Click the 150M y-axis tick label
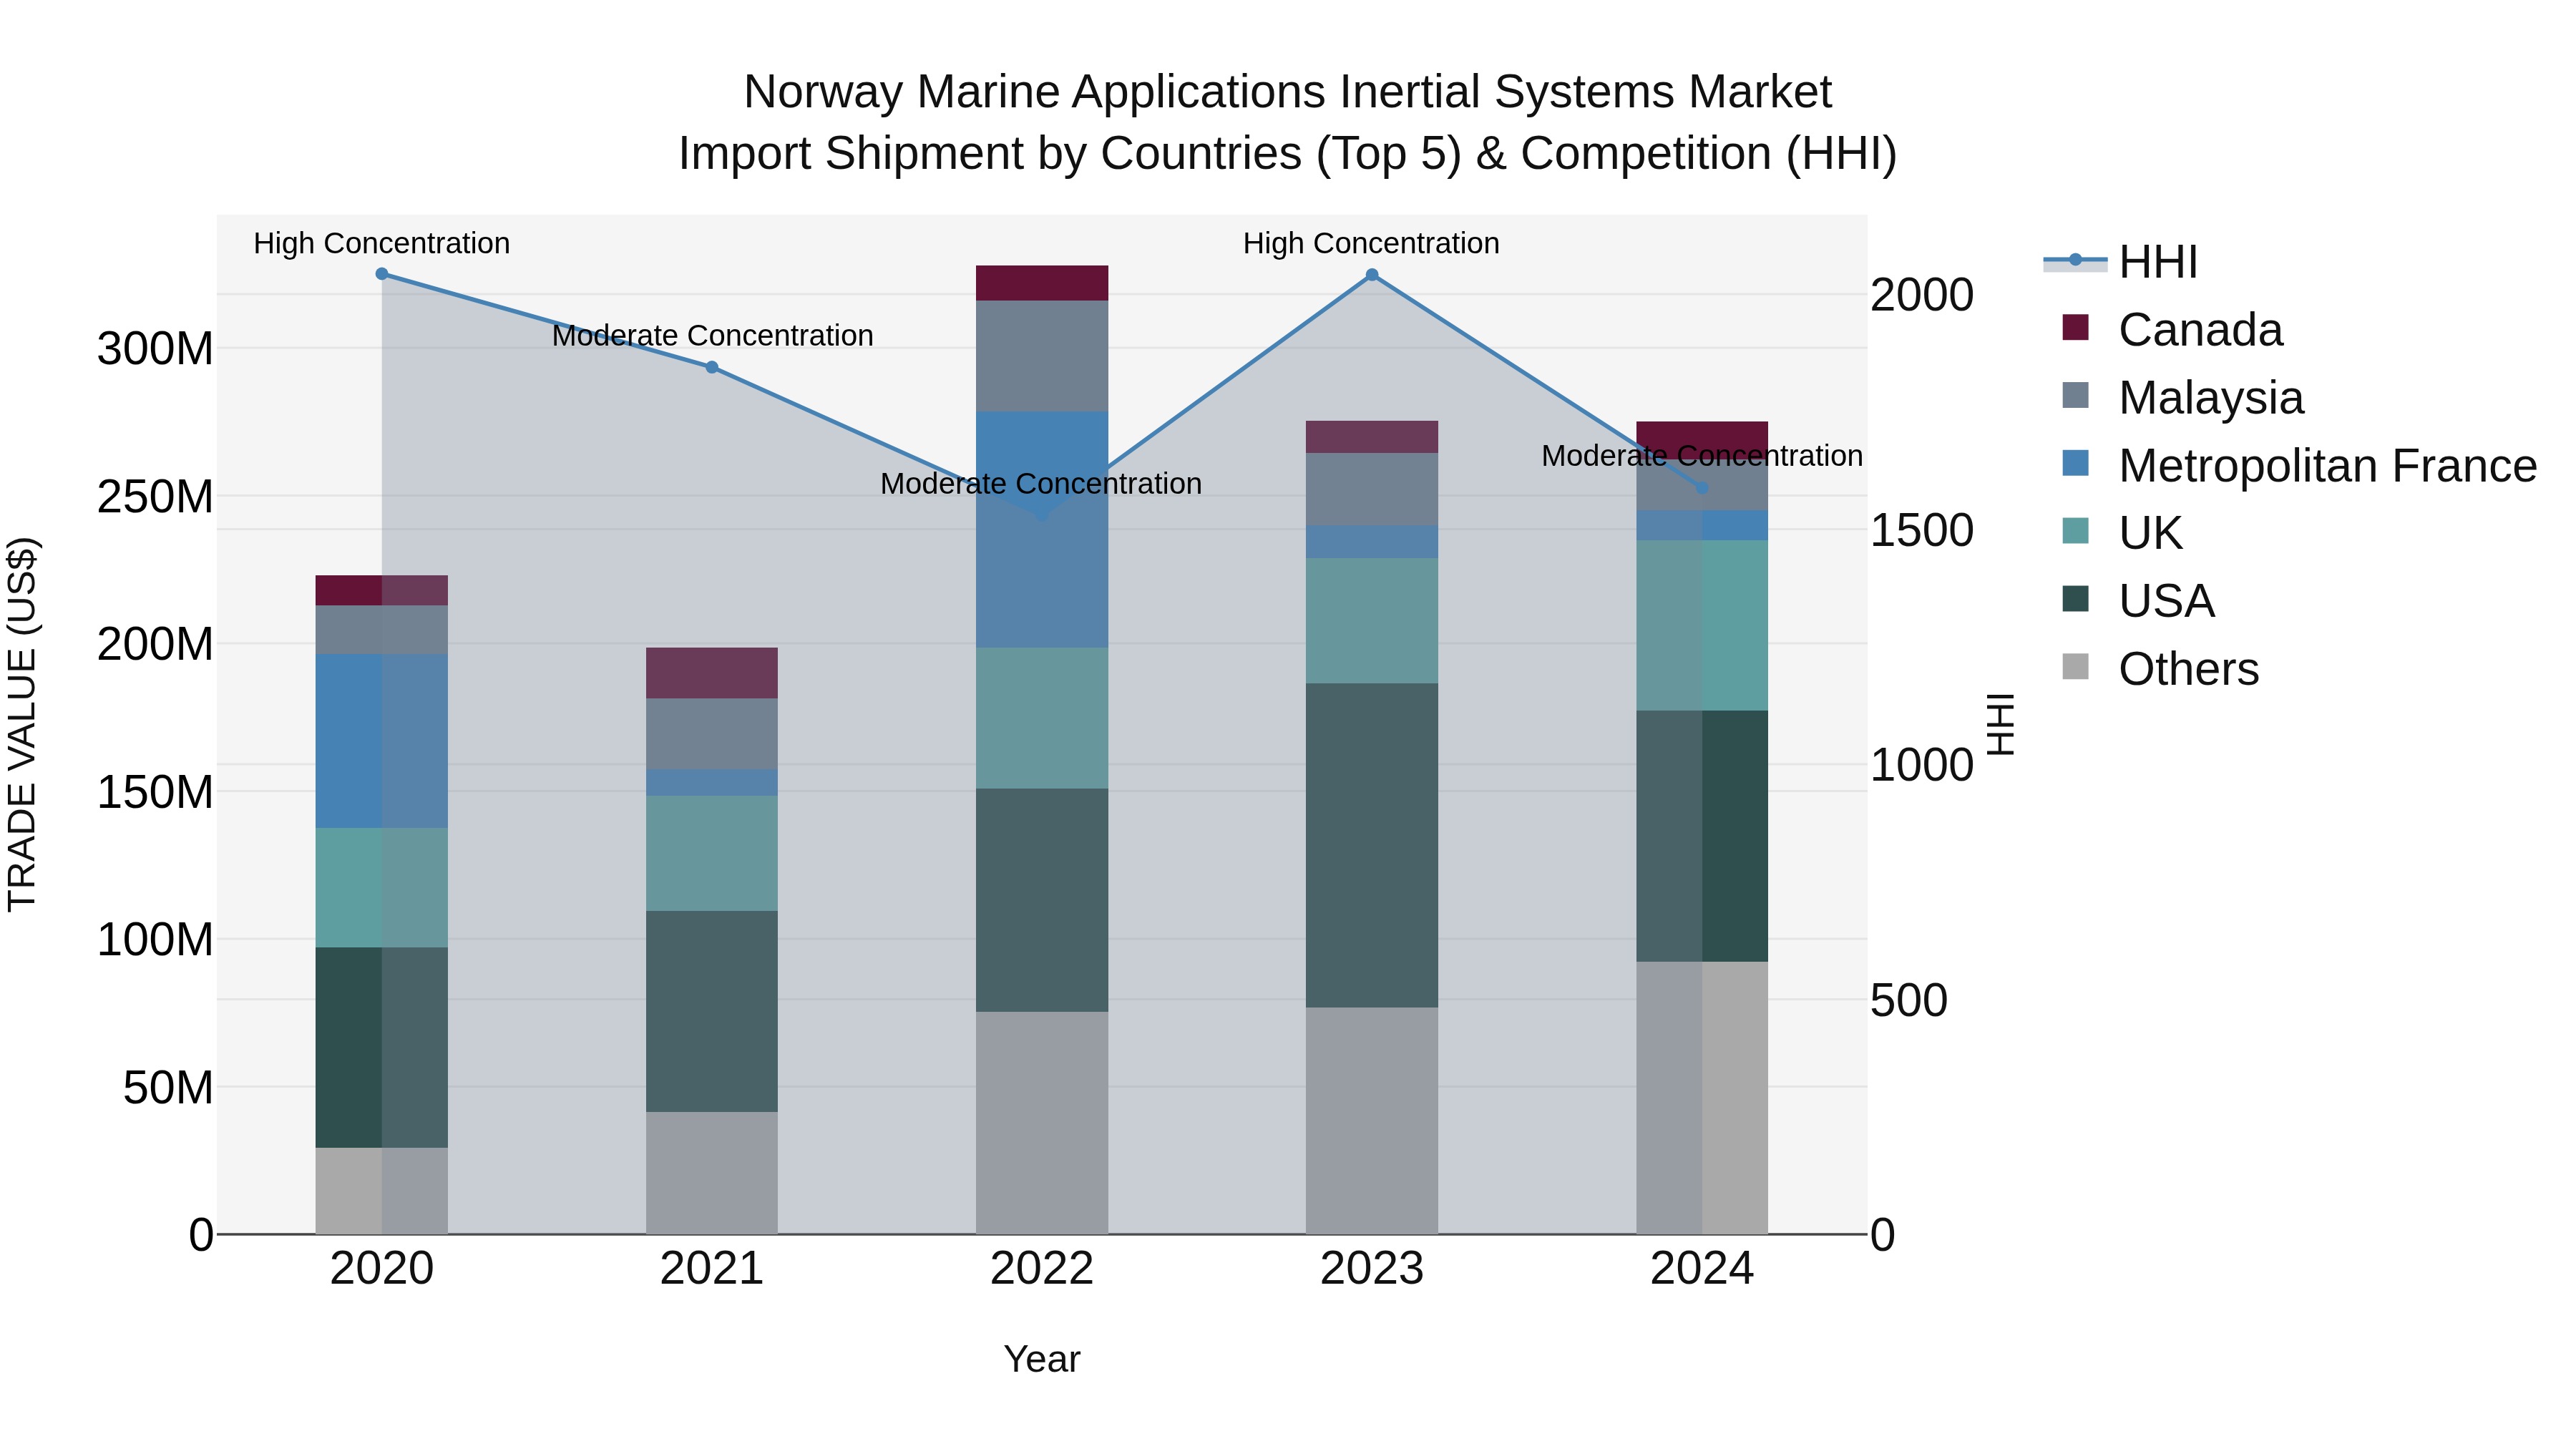 tap(155, 792)
